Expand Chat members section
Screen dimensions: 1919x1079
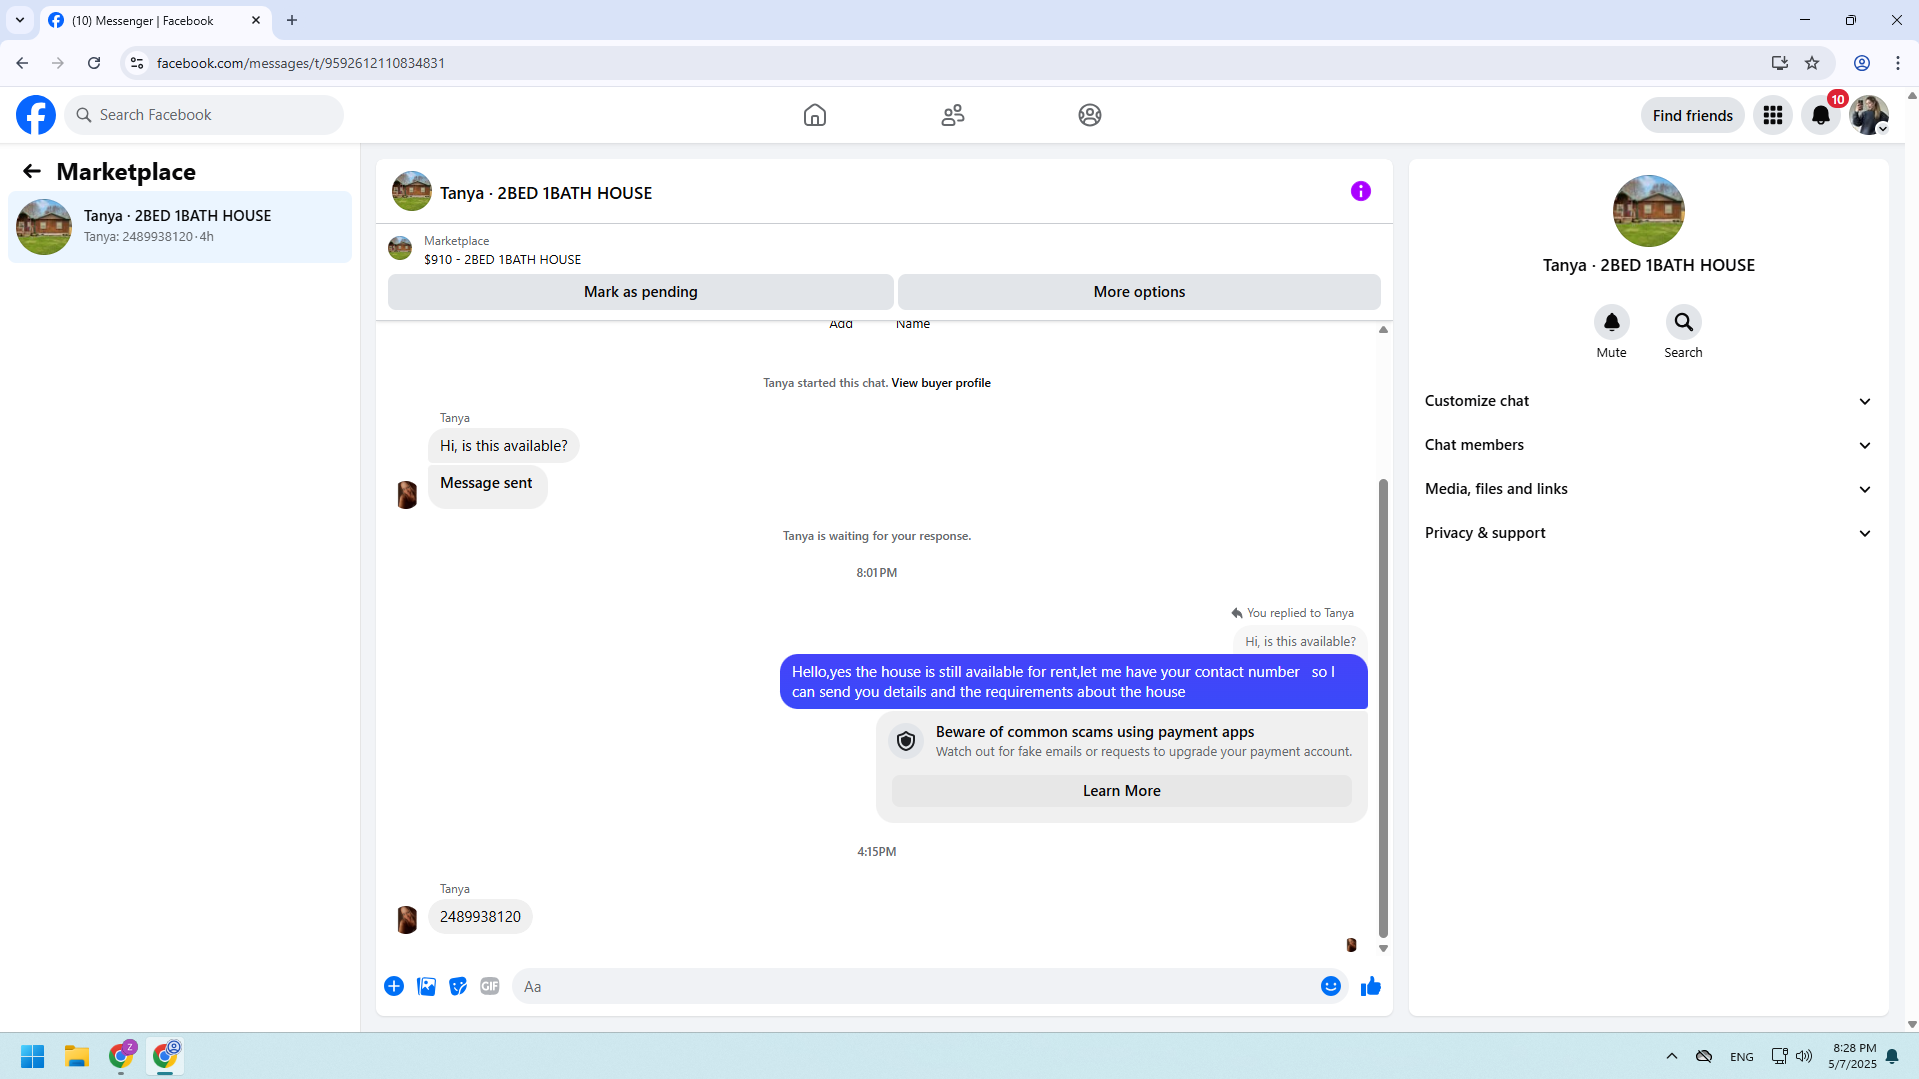point(1648,445)
